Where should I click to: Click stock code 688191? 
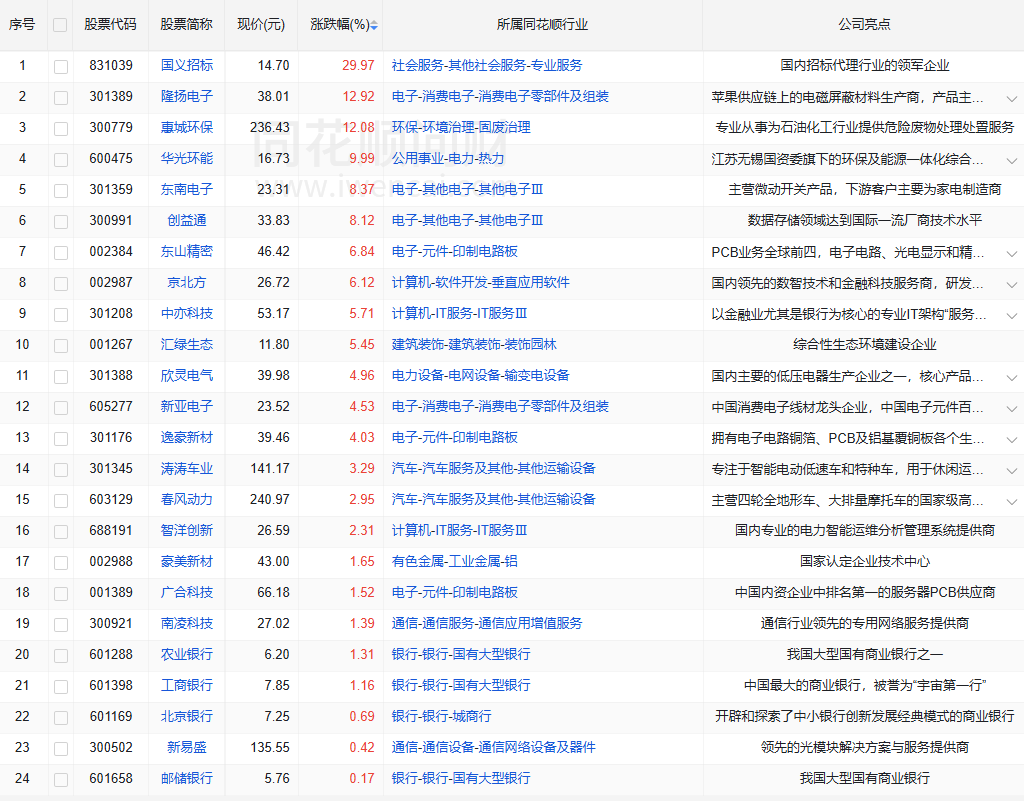point(111,530)
